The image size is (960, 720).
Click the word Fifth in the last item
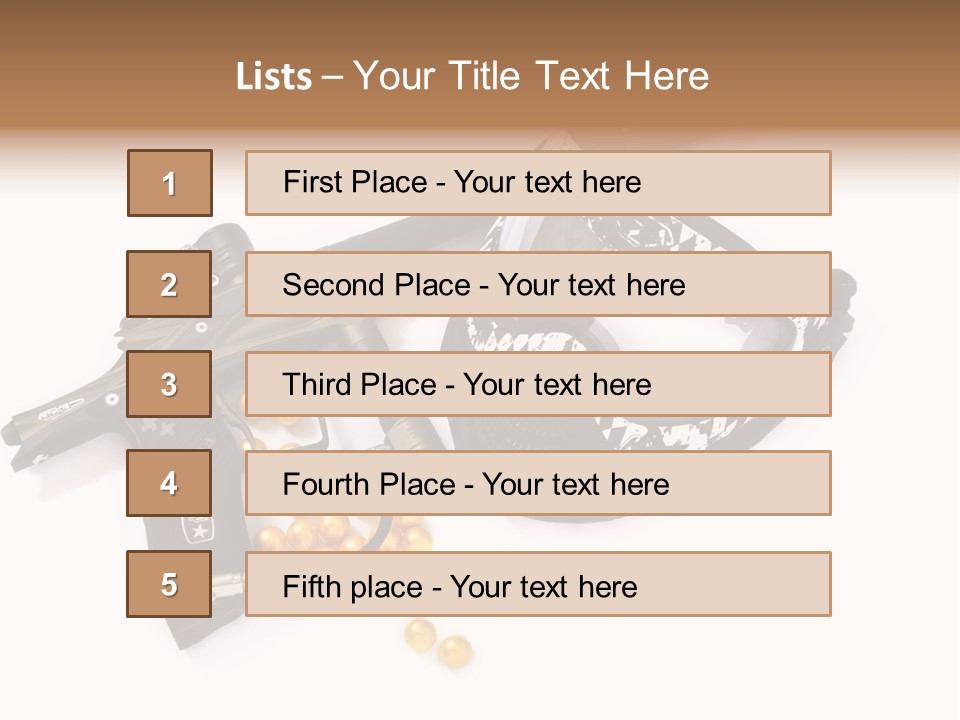313,586
